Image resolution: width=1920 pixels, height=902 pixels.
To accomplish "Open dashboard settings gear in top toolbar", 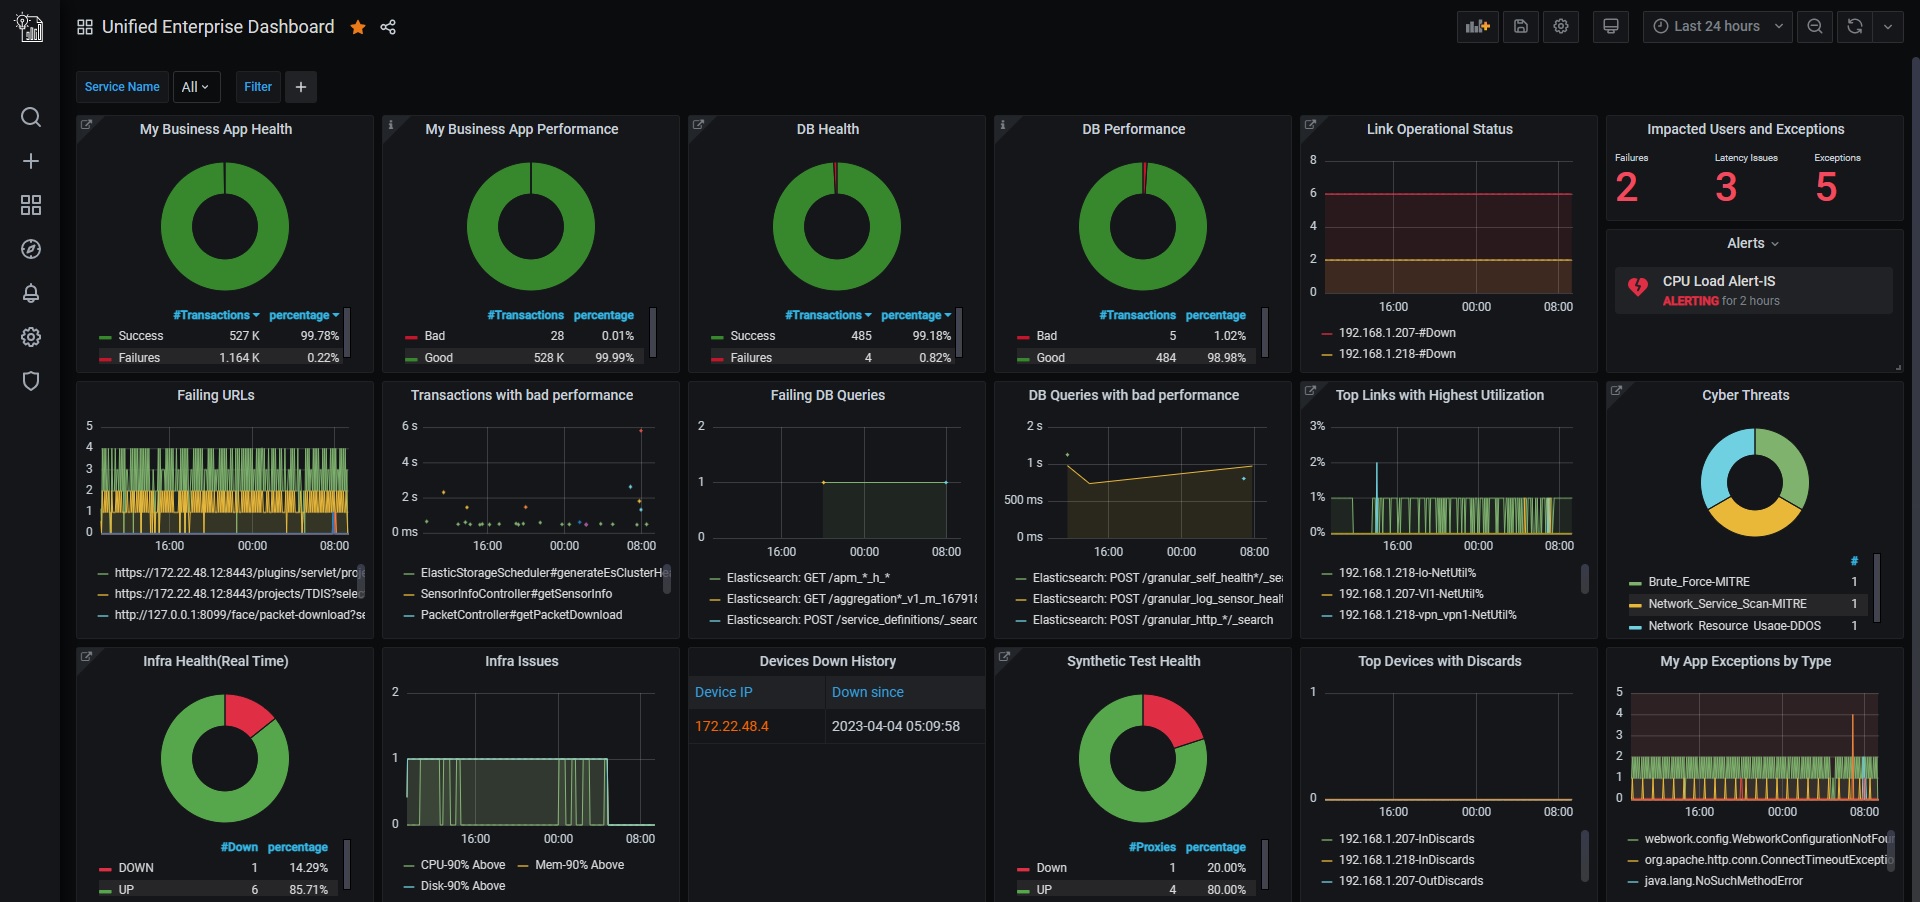I will (1561, 27).
